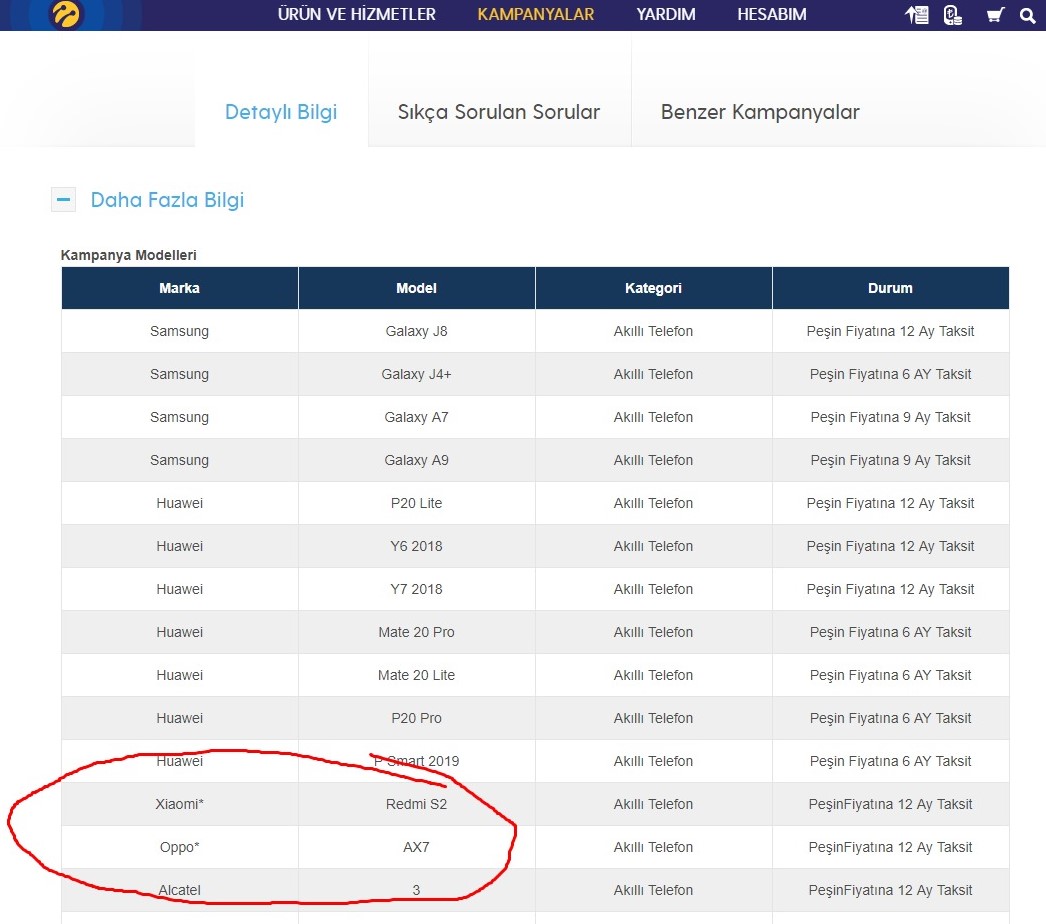Select the P Smart 2019 model cell
1046x924 pixels.
tap(416, 761)
